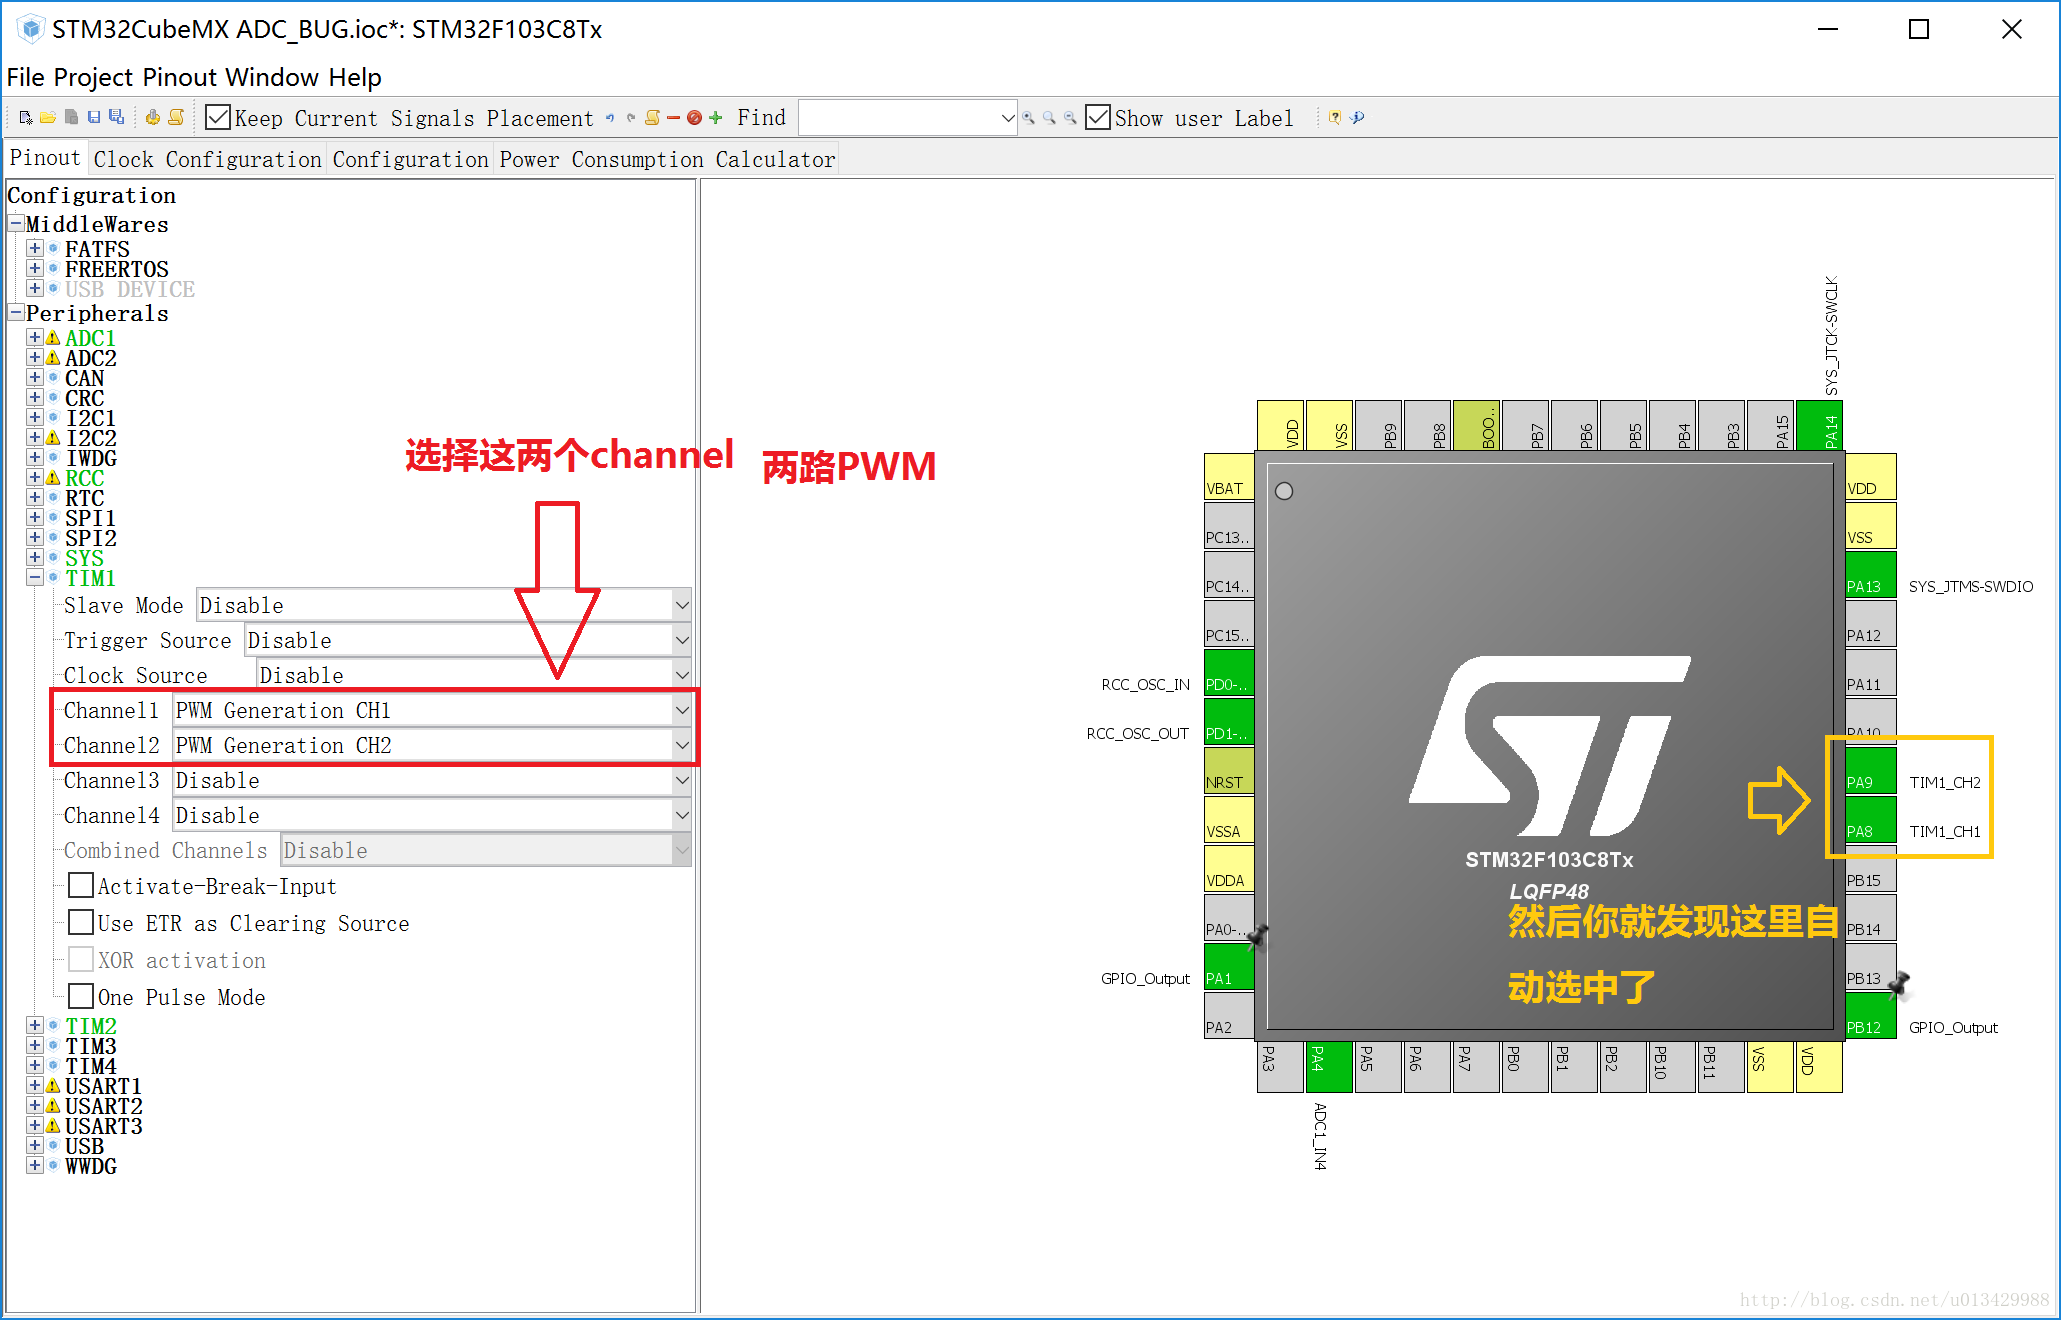The image size is (2061, 1320).
Task: Open the Pinout menu
Action: [180, 77]
